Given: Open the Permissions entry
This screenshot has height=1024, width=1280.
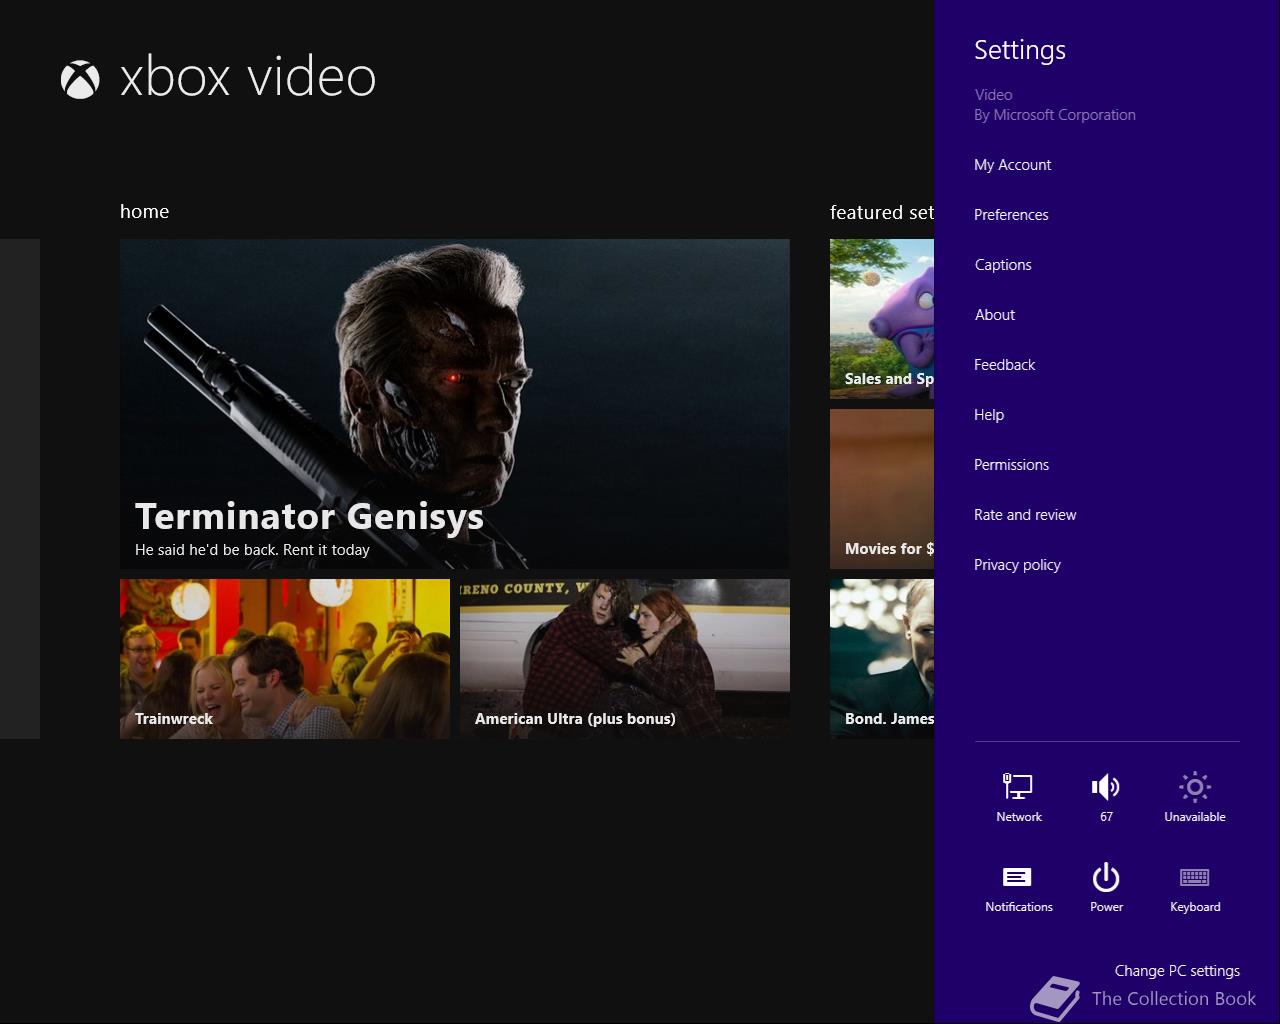Looking at the screenshot, I should [1011, 465].
